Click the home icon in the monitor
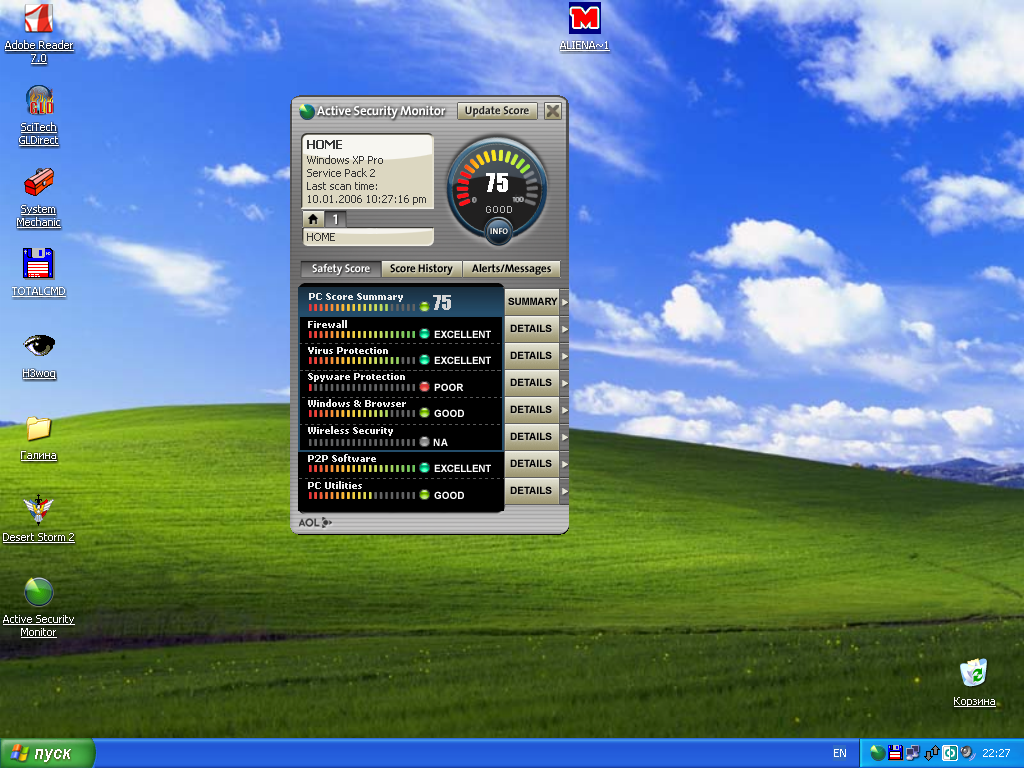 313,219
